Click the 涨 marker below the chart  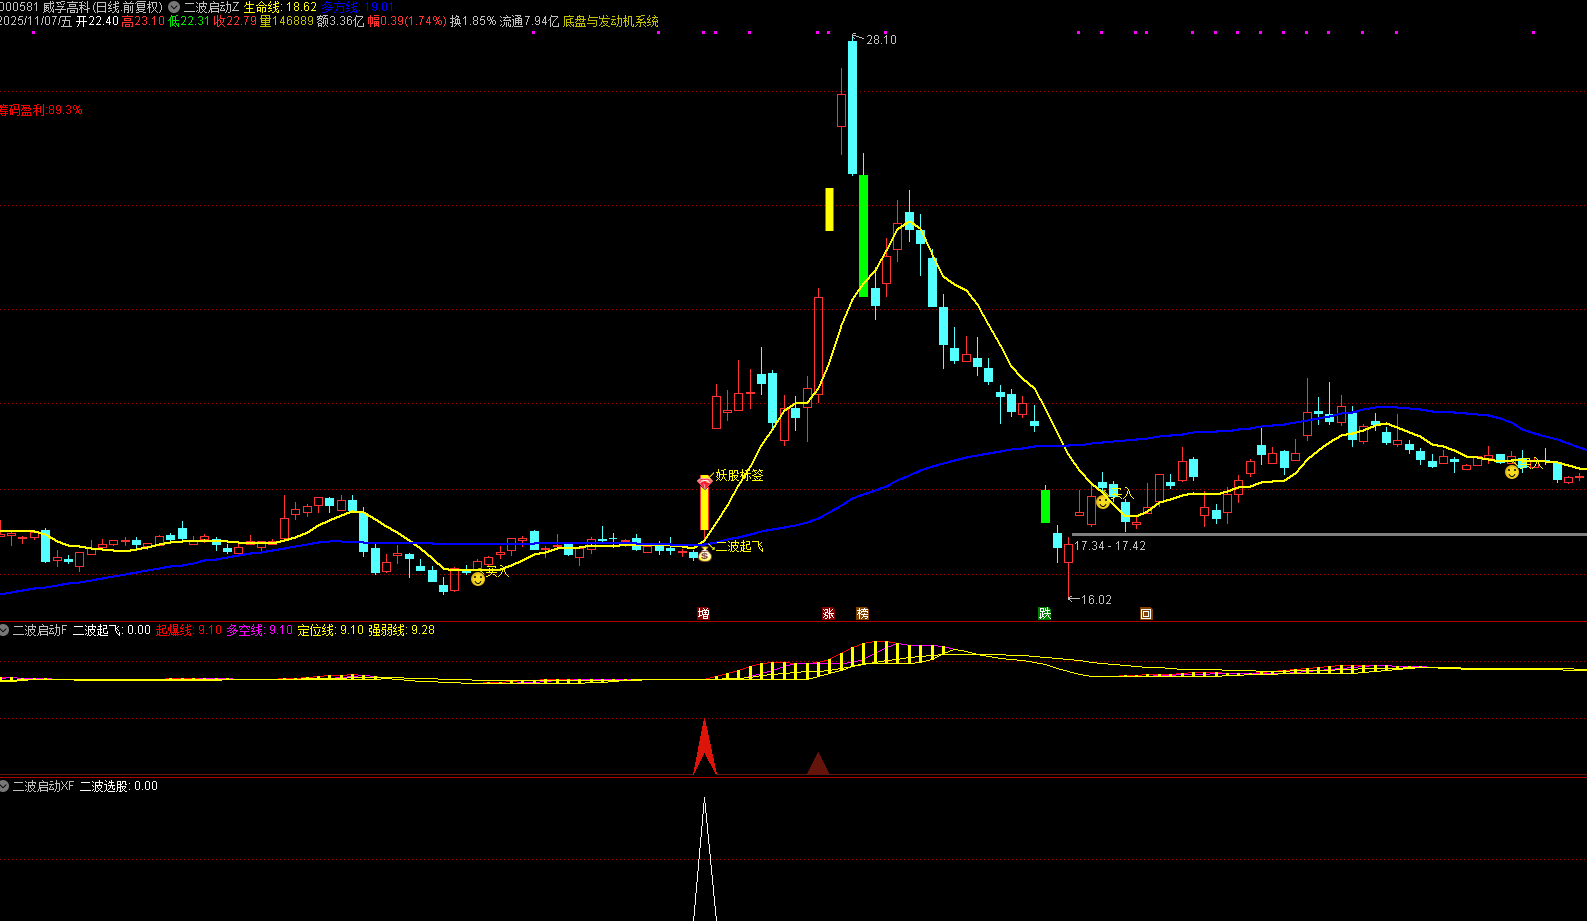pyautogui.click(x=828, y=613)
